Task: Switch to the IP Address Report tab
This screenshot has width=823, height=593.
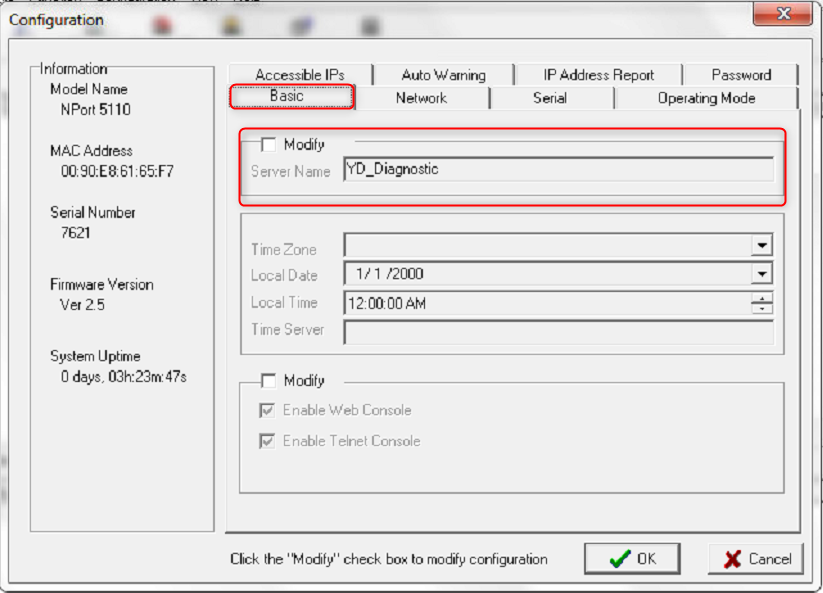Action: click(598, 75)
